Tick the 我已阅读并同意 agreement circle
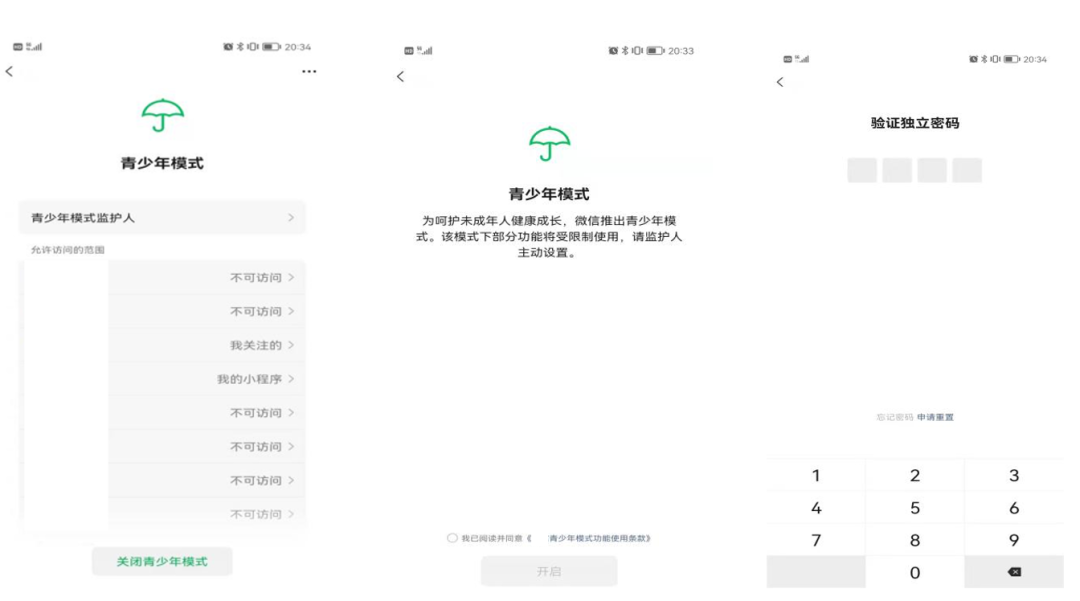This screenshot has height=601, width=1080. click(x=452, y=538)
